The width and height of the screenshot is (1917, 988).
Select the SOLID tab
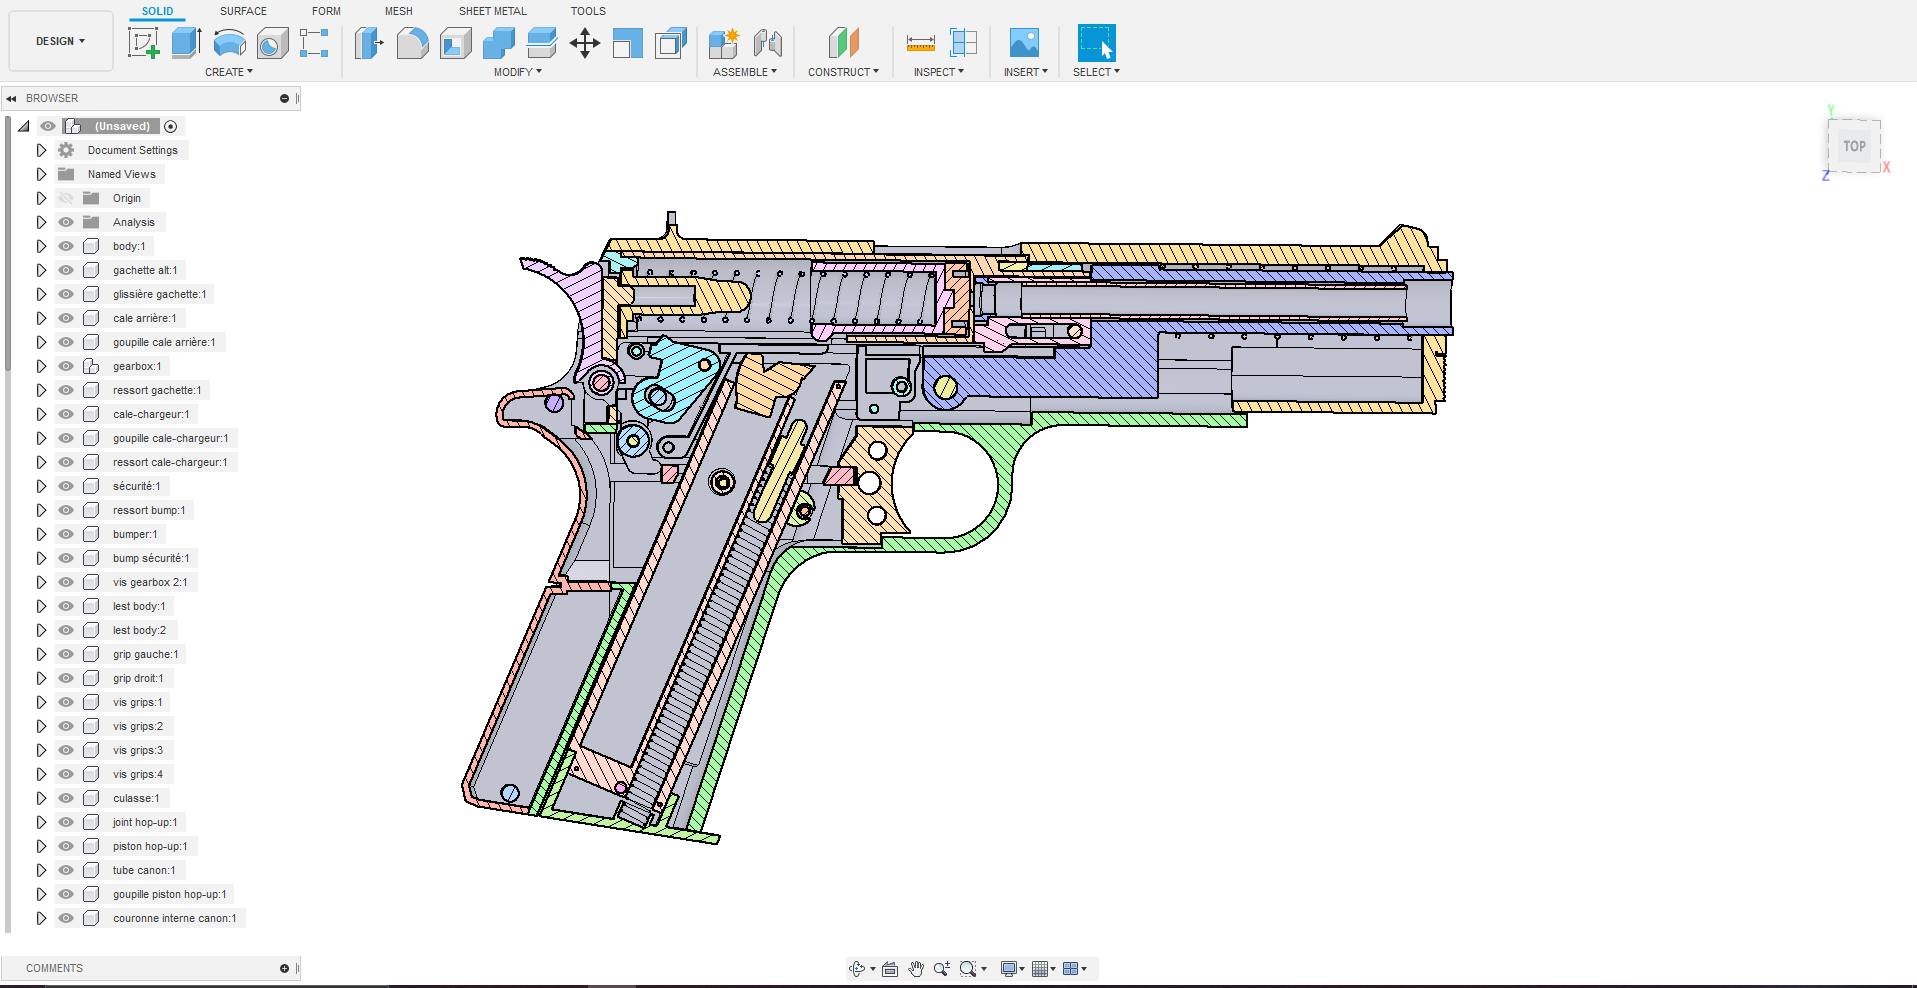click(157, 11)
